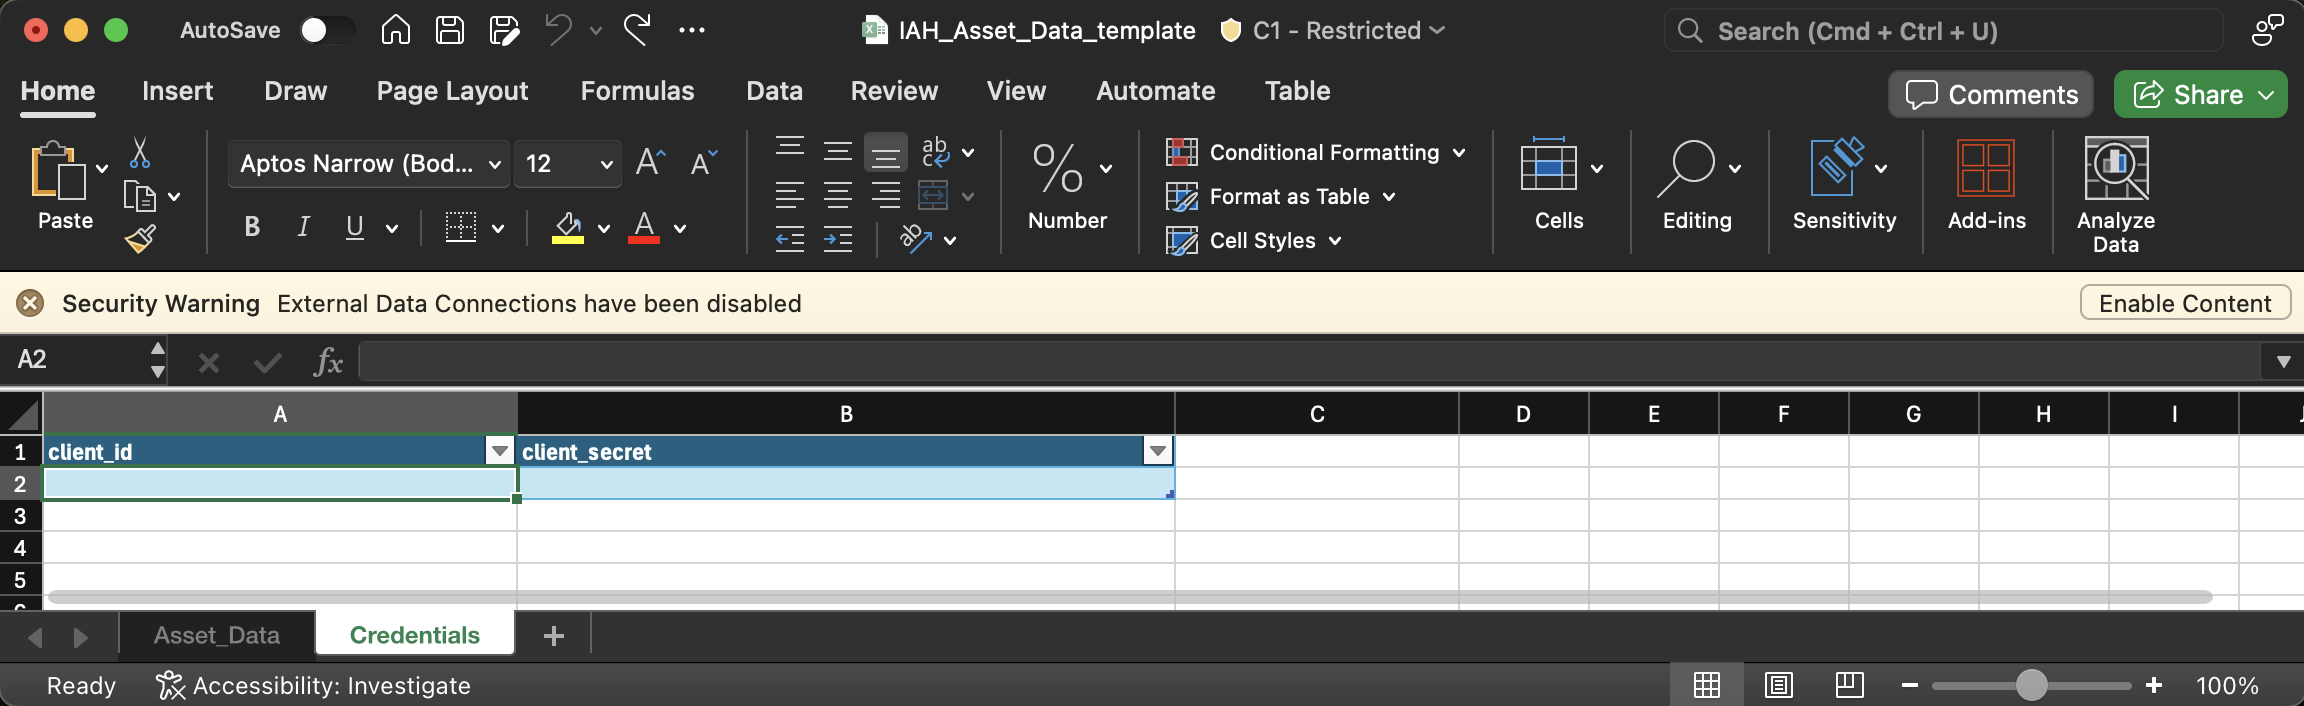Open the Formulas ribbon tab

pos(637,91)
